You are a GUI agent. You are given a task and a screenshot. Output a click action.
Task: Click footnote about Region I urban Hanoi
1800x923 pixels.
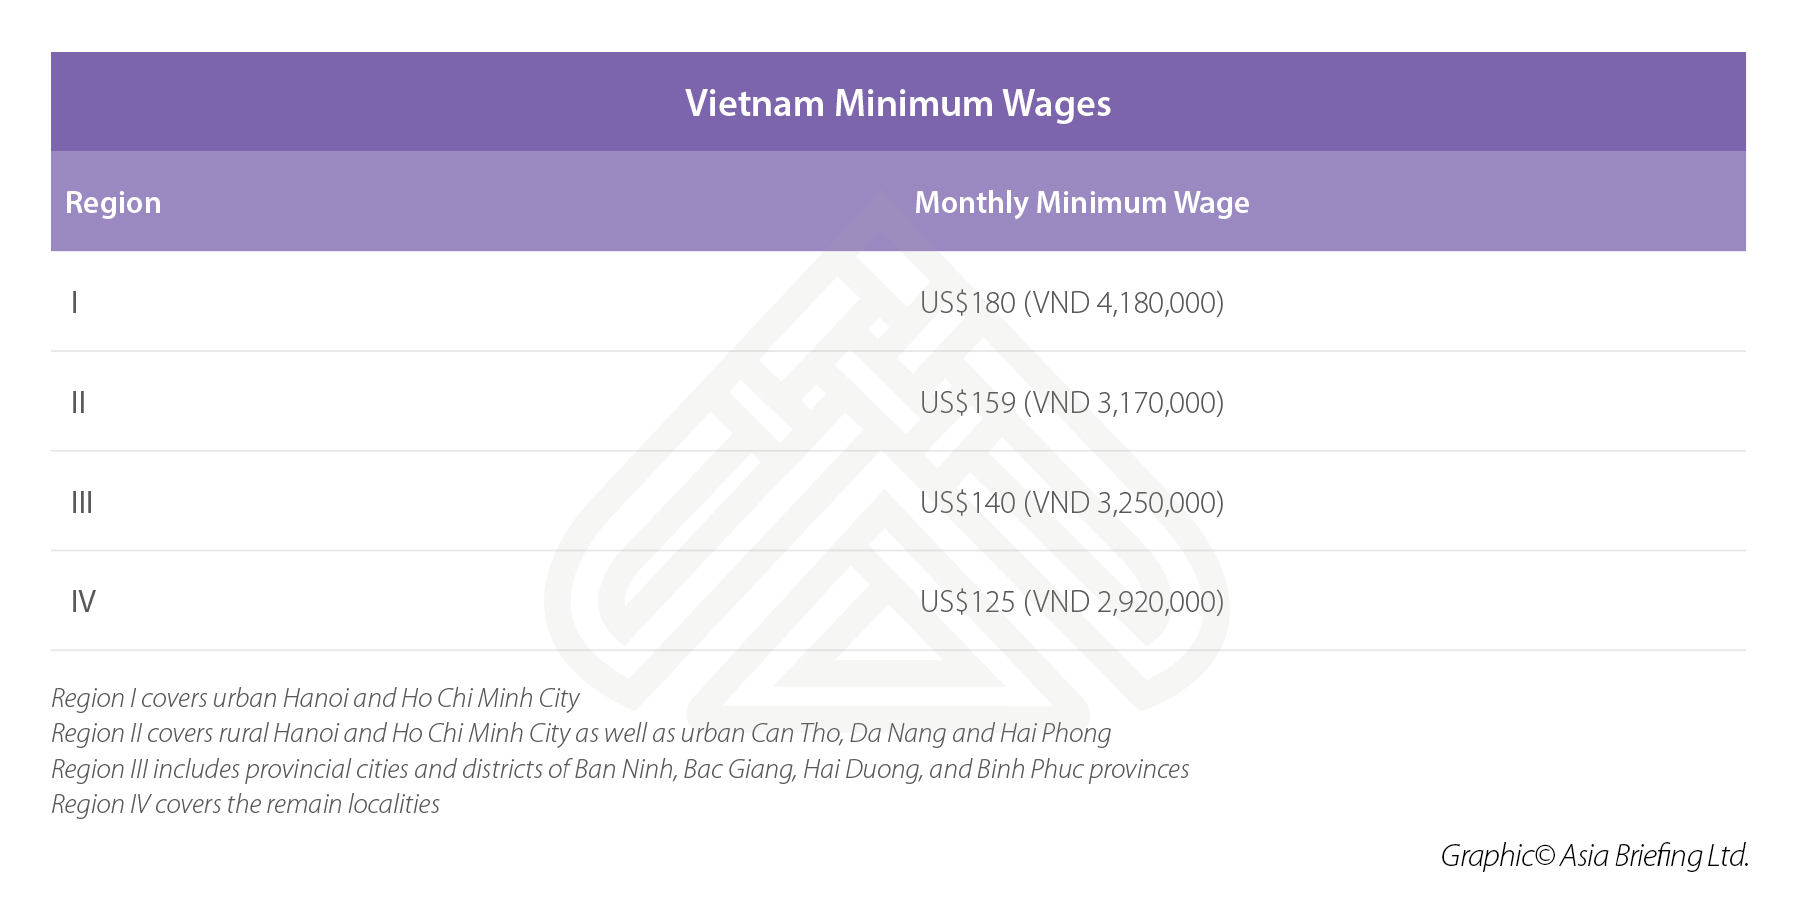315,698
